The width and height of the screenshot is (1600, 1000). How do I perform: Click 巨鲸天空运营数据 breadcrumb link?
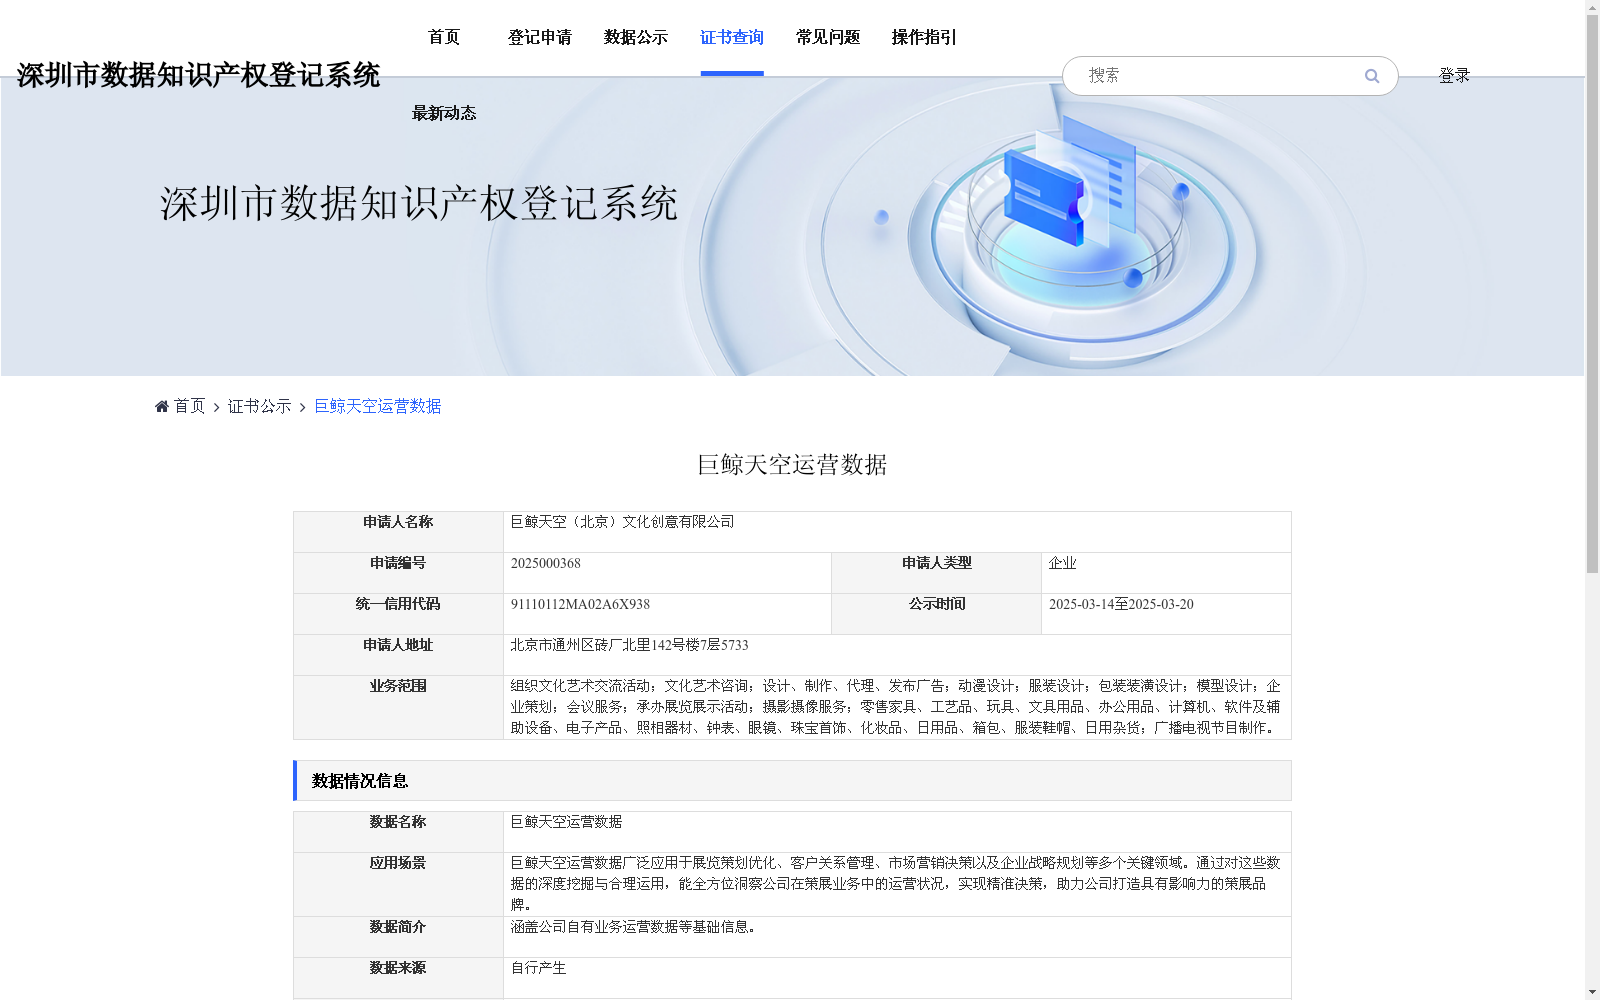(378, 406)
